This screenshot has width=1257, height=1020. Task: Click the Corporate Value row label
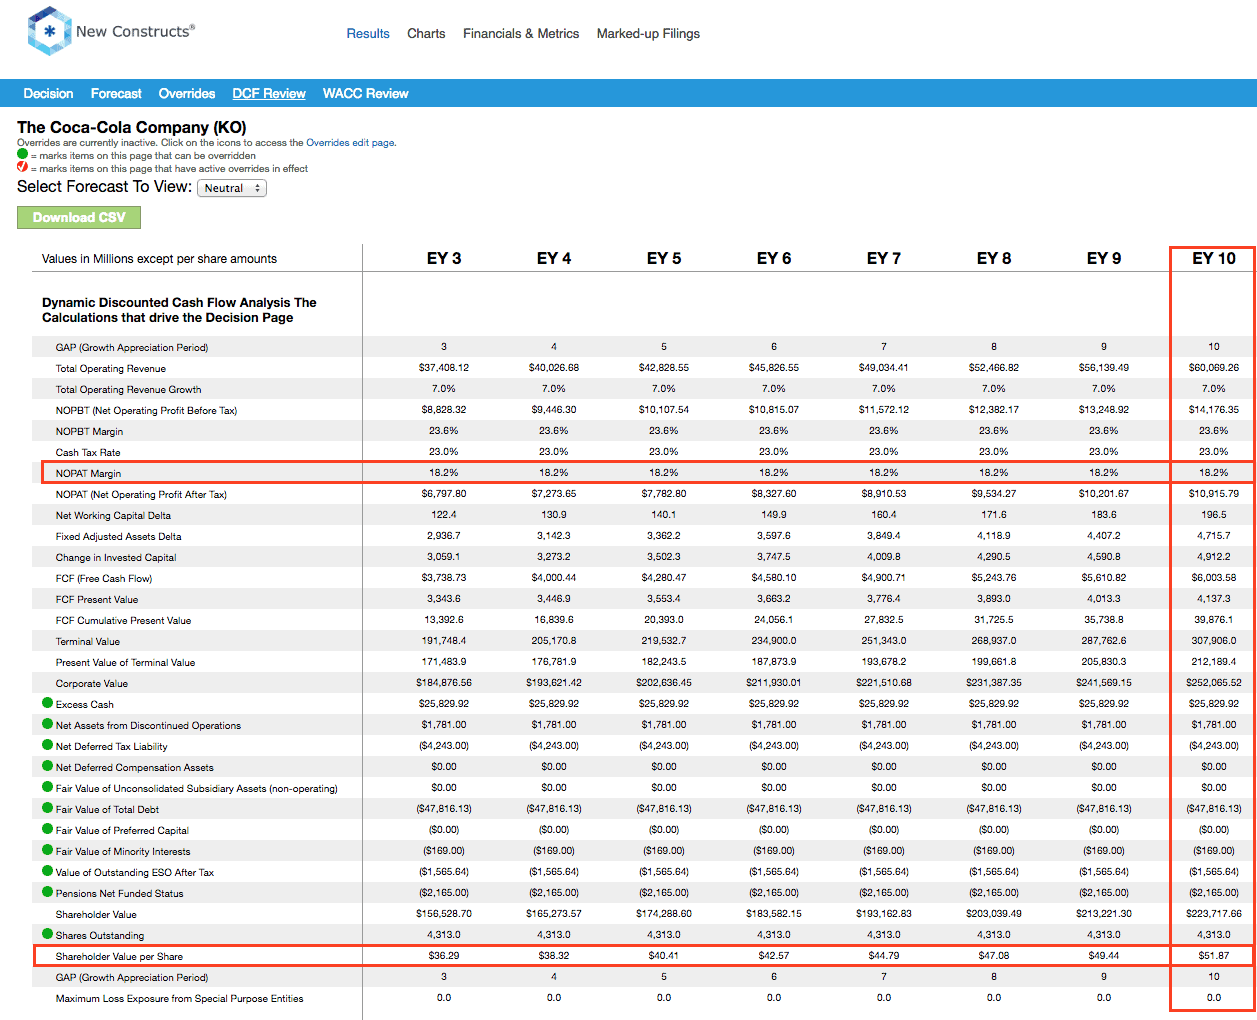[x=92, y=683]
